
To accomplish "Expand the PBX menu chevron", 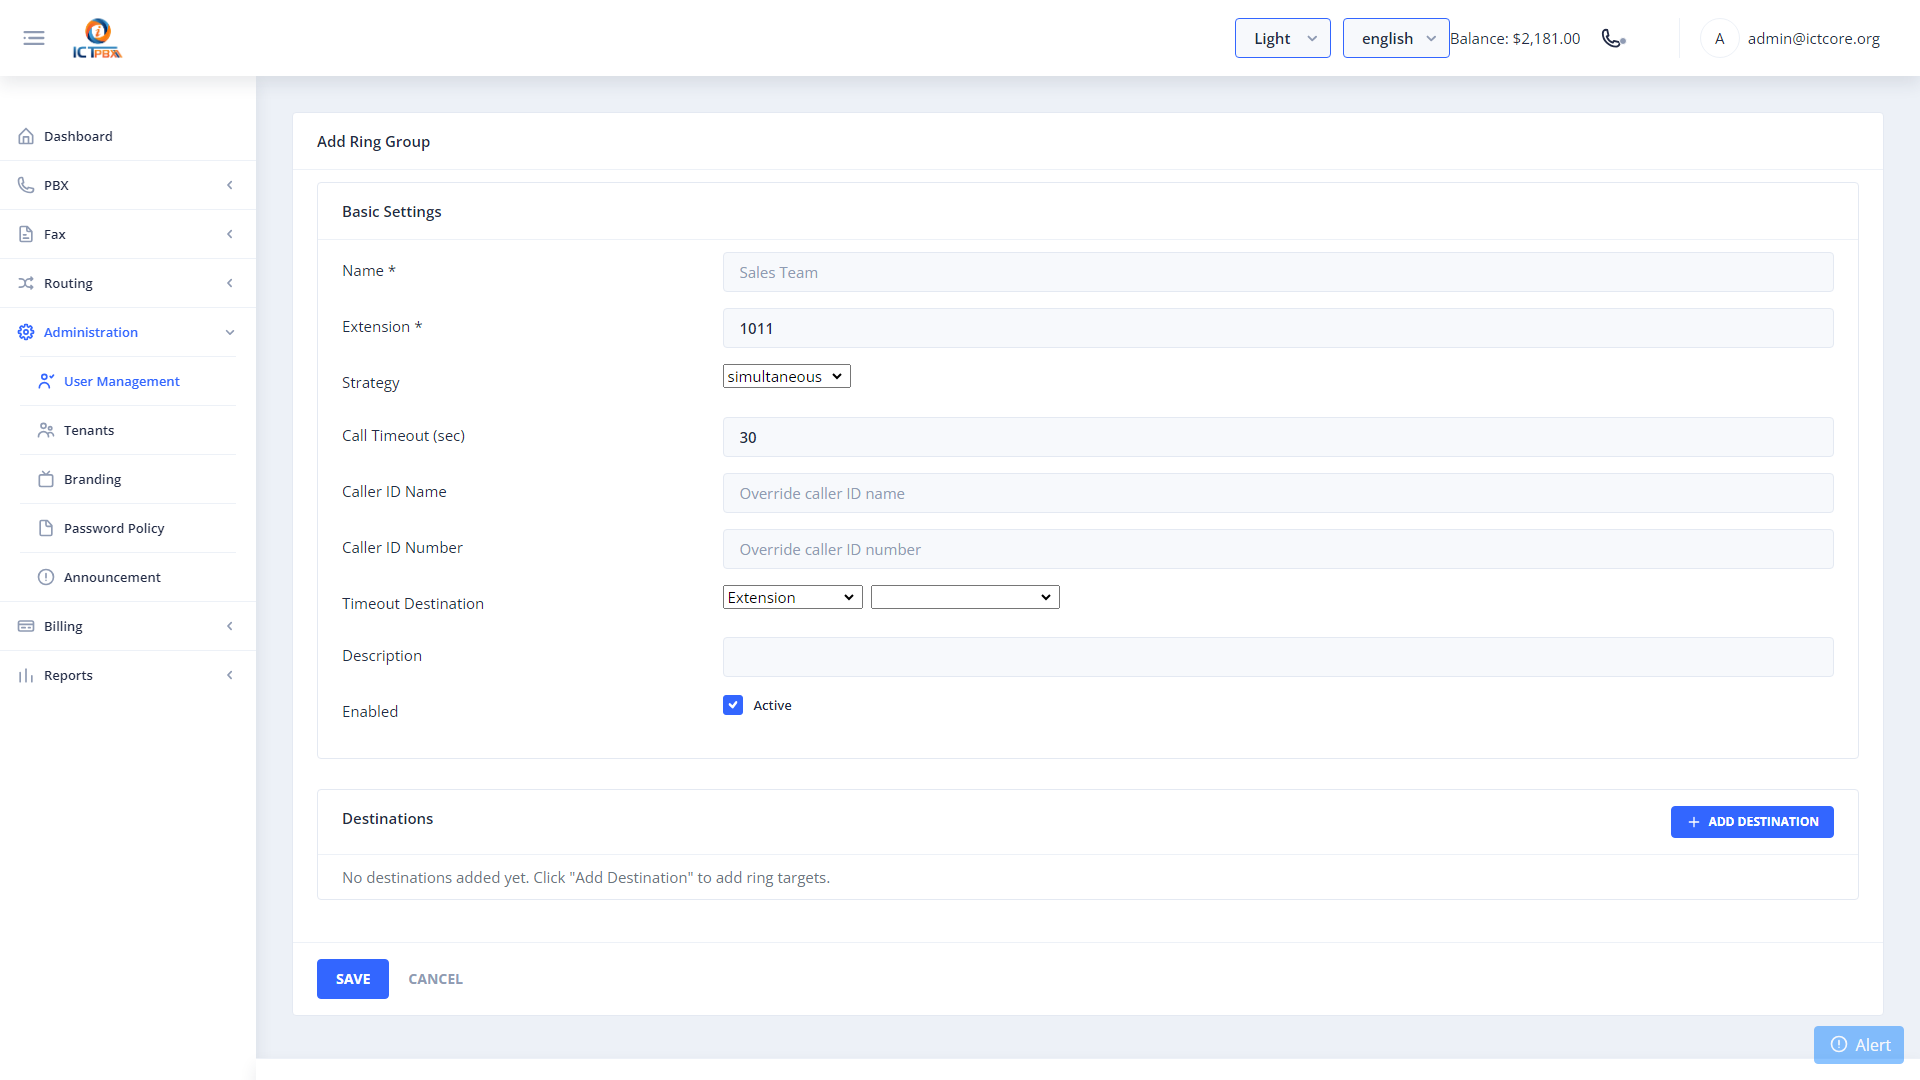I will pyautogui.click(x=230, y=185).
